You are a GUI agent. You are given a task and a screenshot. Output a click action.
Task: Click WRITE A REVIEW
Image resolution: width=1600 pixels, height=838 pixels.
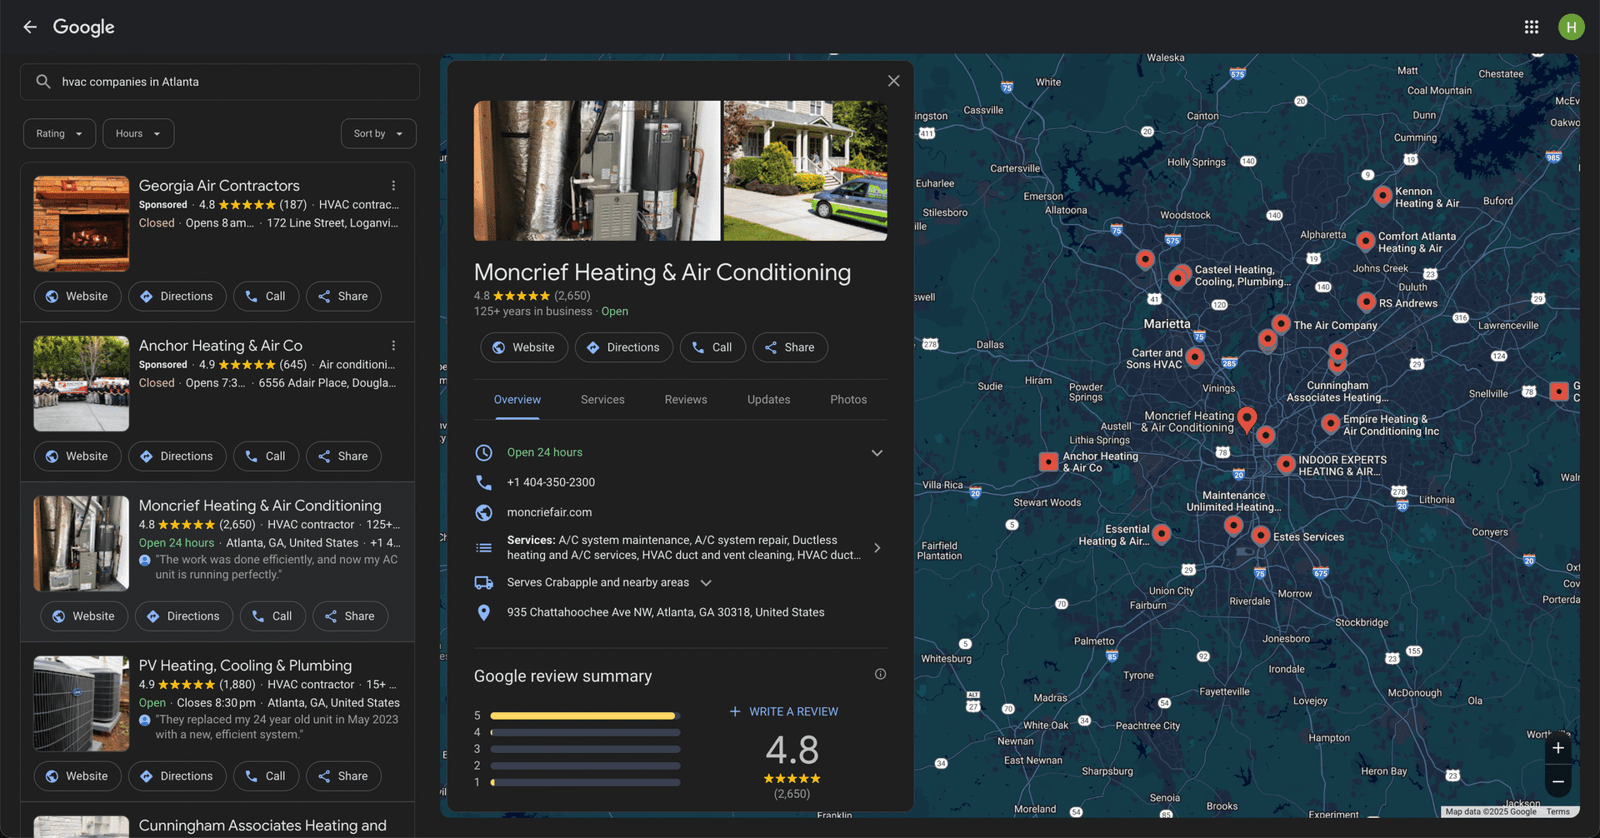tap(784, 712)
